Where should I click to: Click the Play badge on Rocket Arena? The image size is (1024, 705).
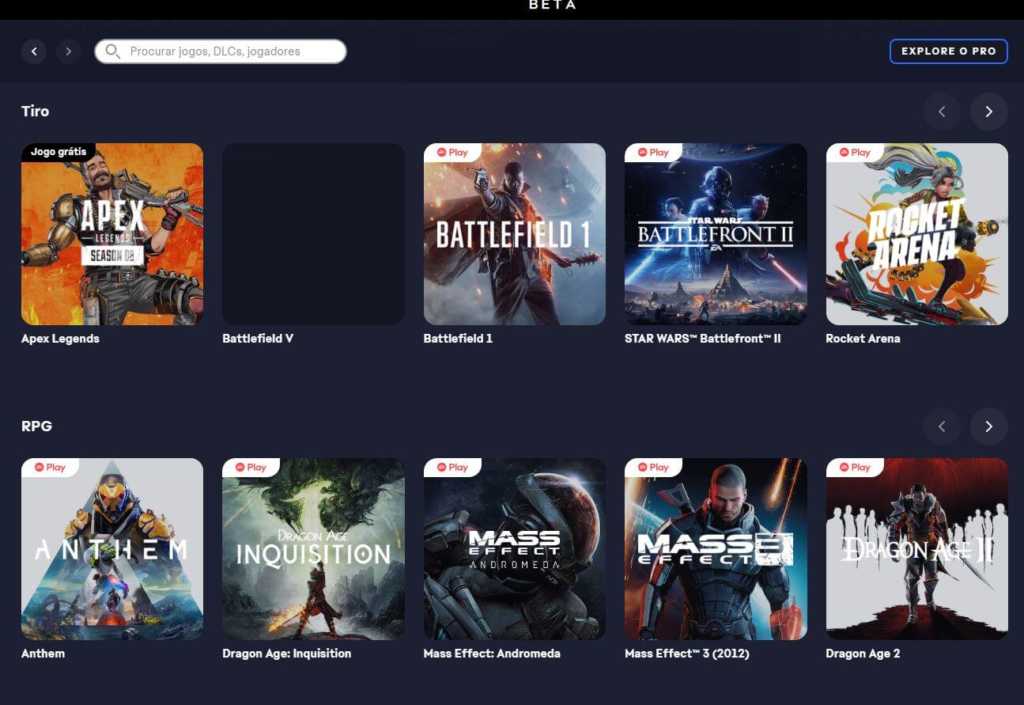click(x=854, y=152)
